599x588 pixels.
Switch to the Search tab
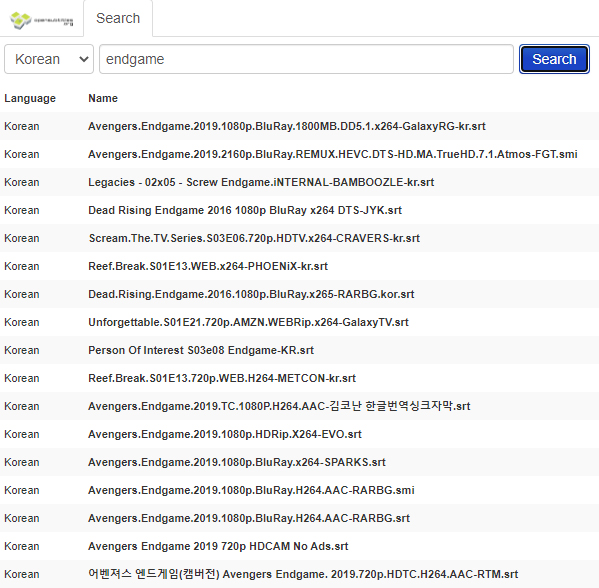coord(118,18)
